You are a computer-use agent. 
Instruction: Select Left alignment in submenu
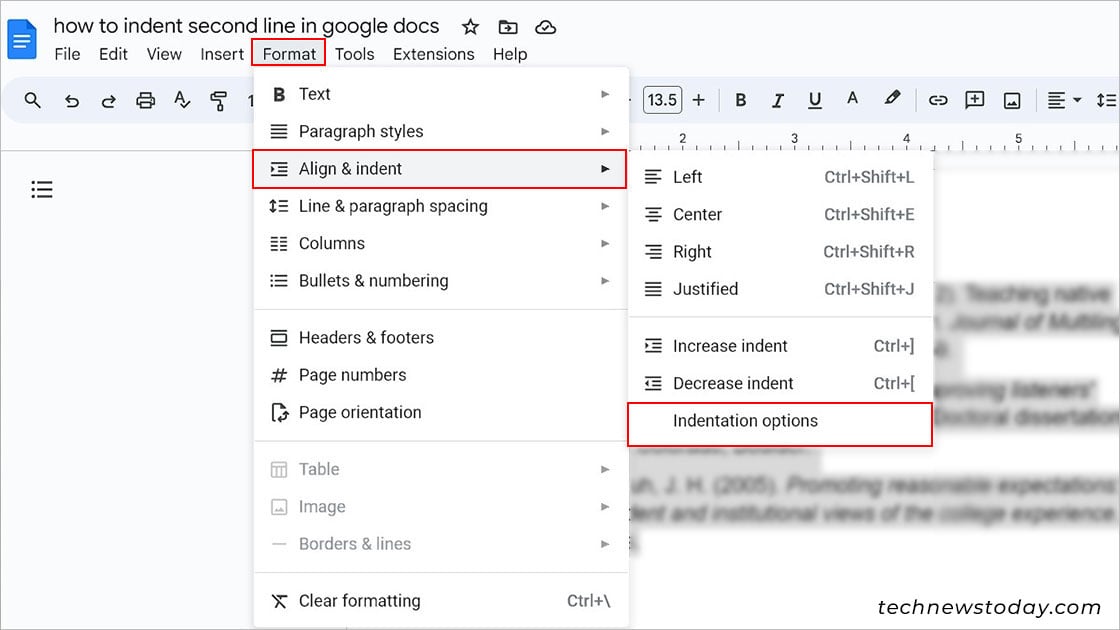click(781, 177)
